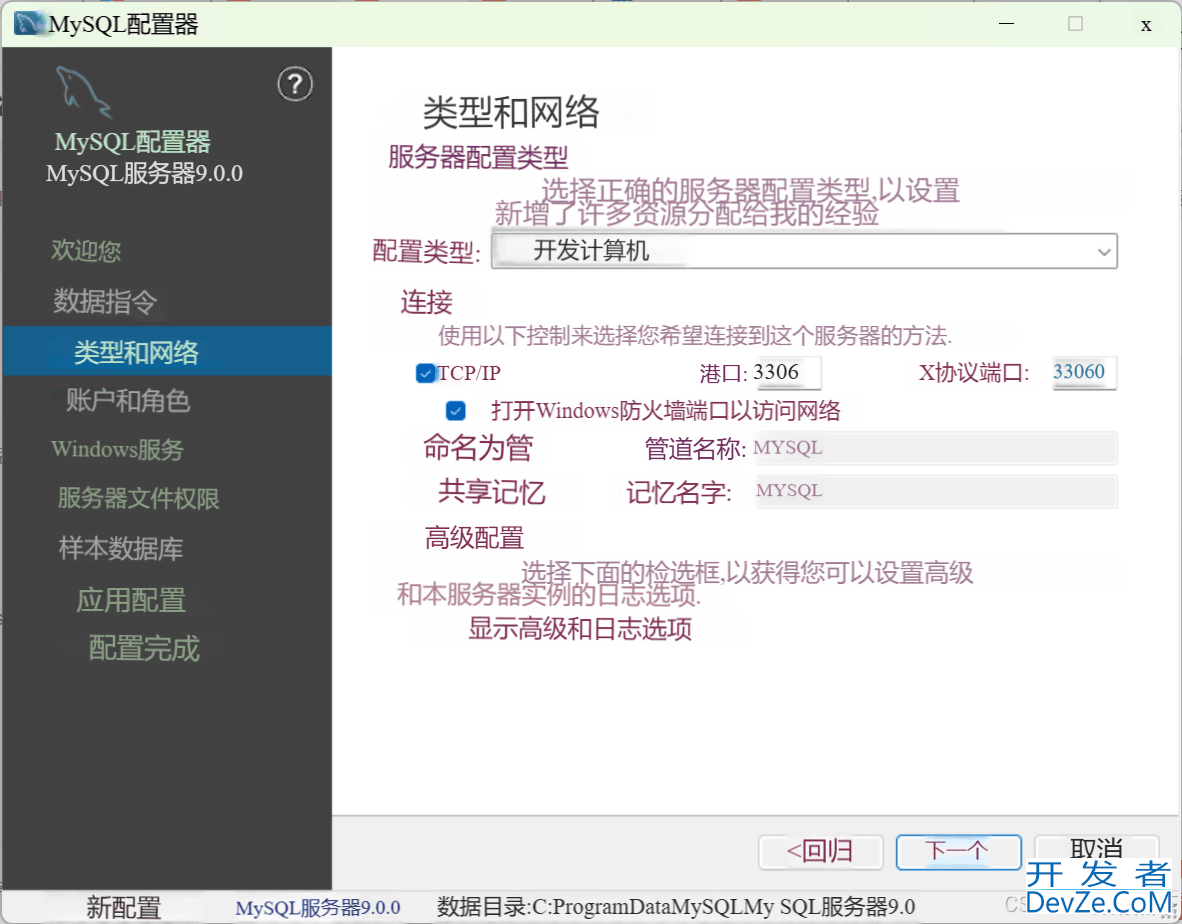Screen dimensions: 1182x924
Task: Toggle the TCP/IP checkbox
Action: tap(425, 373)
